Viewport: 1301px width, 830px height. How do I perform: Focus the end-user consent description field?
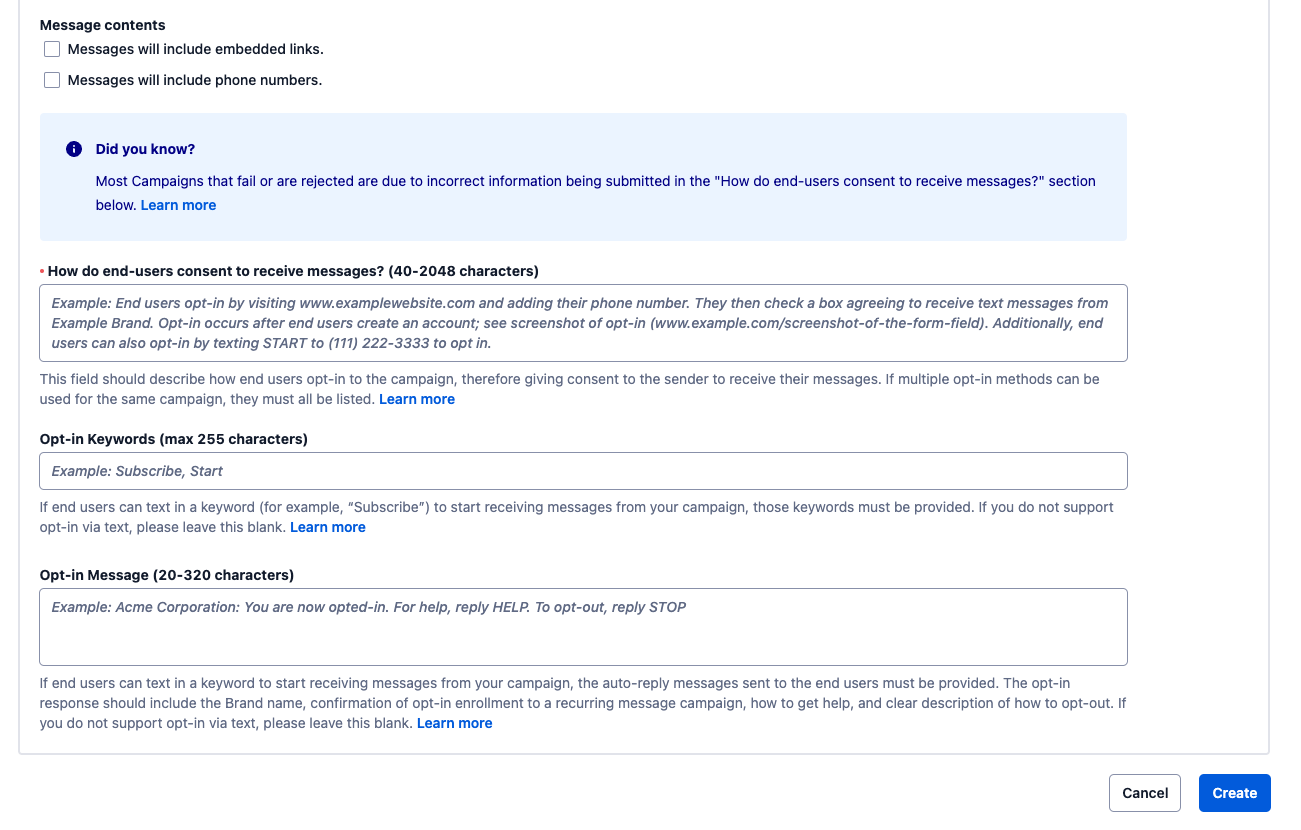point(583,323)
